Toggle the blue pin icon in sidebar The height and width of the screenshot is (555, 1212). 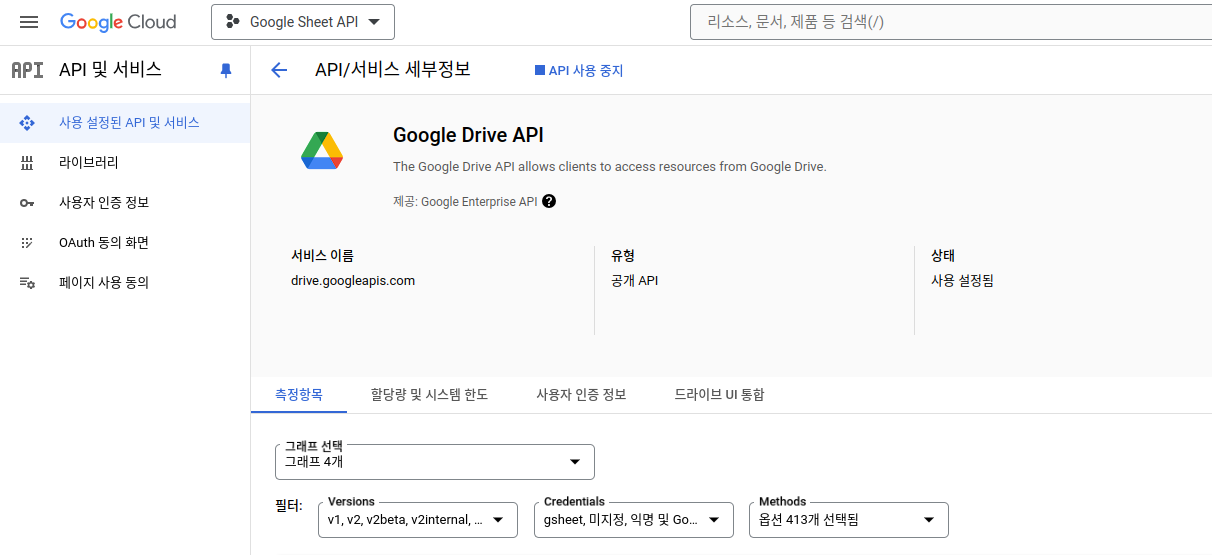[x=226, y=70]
